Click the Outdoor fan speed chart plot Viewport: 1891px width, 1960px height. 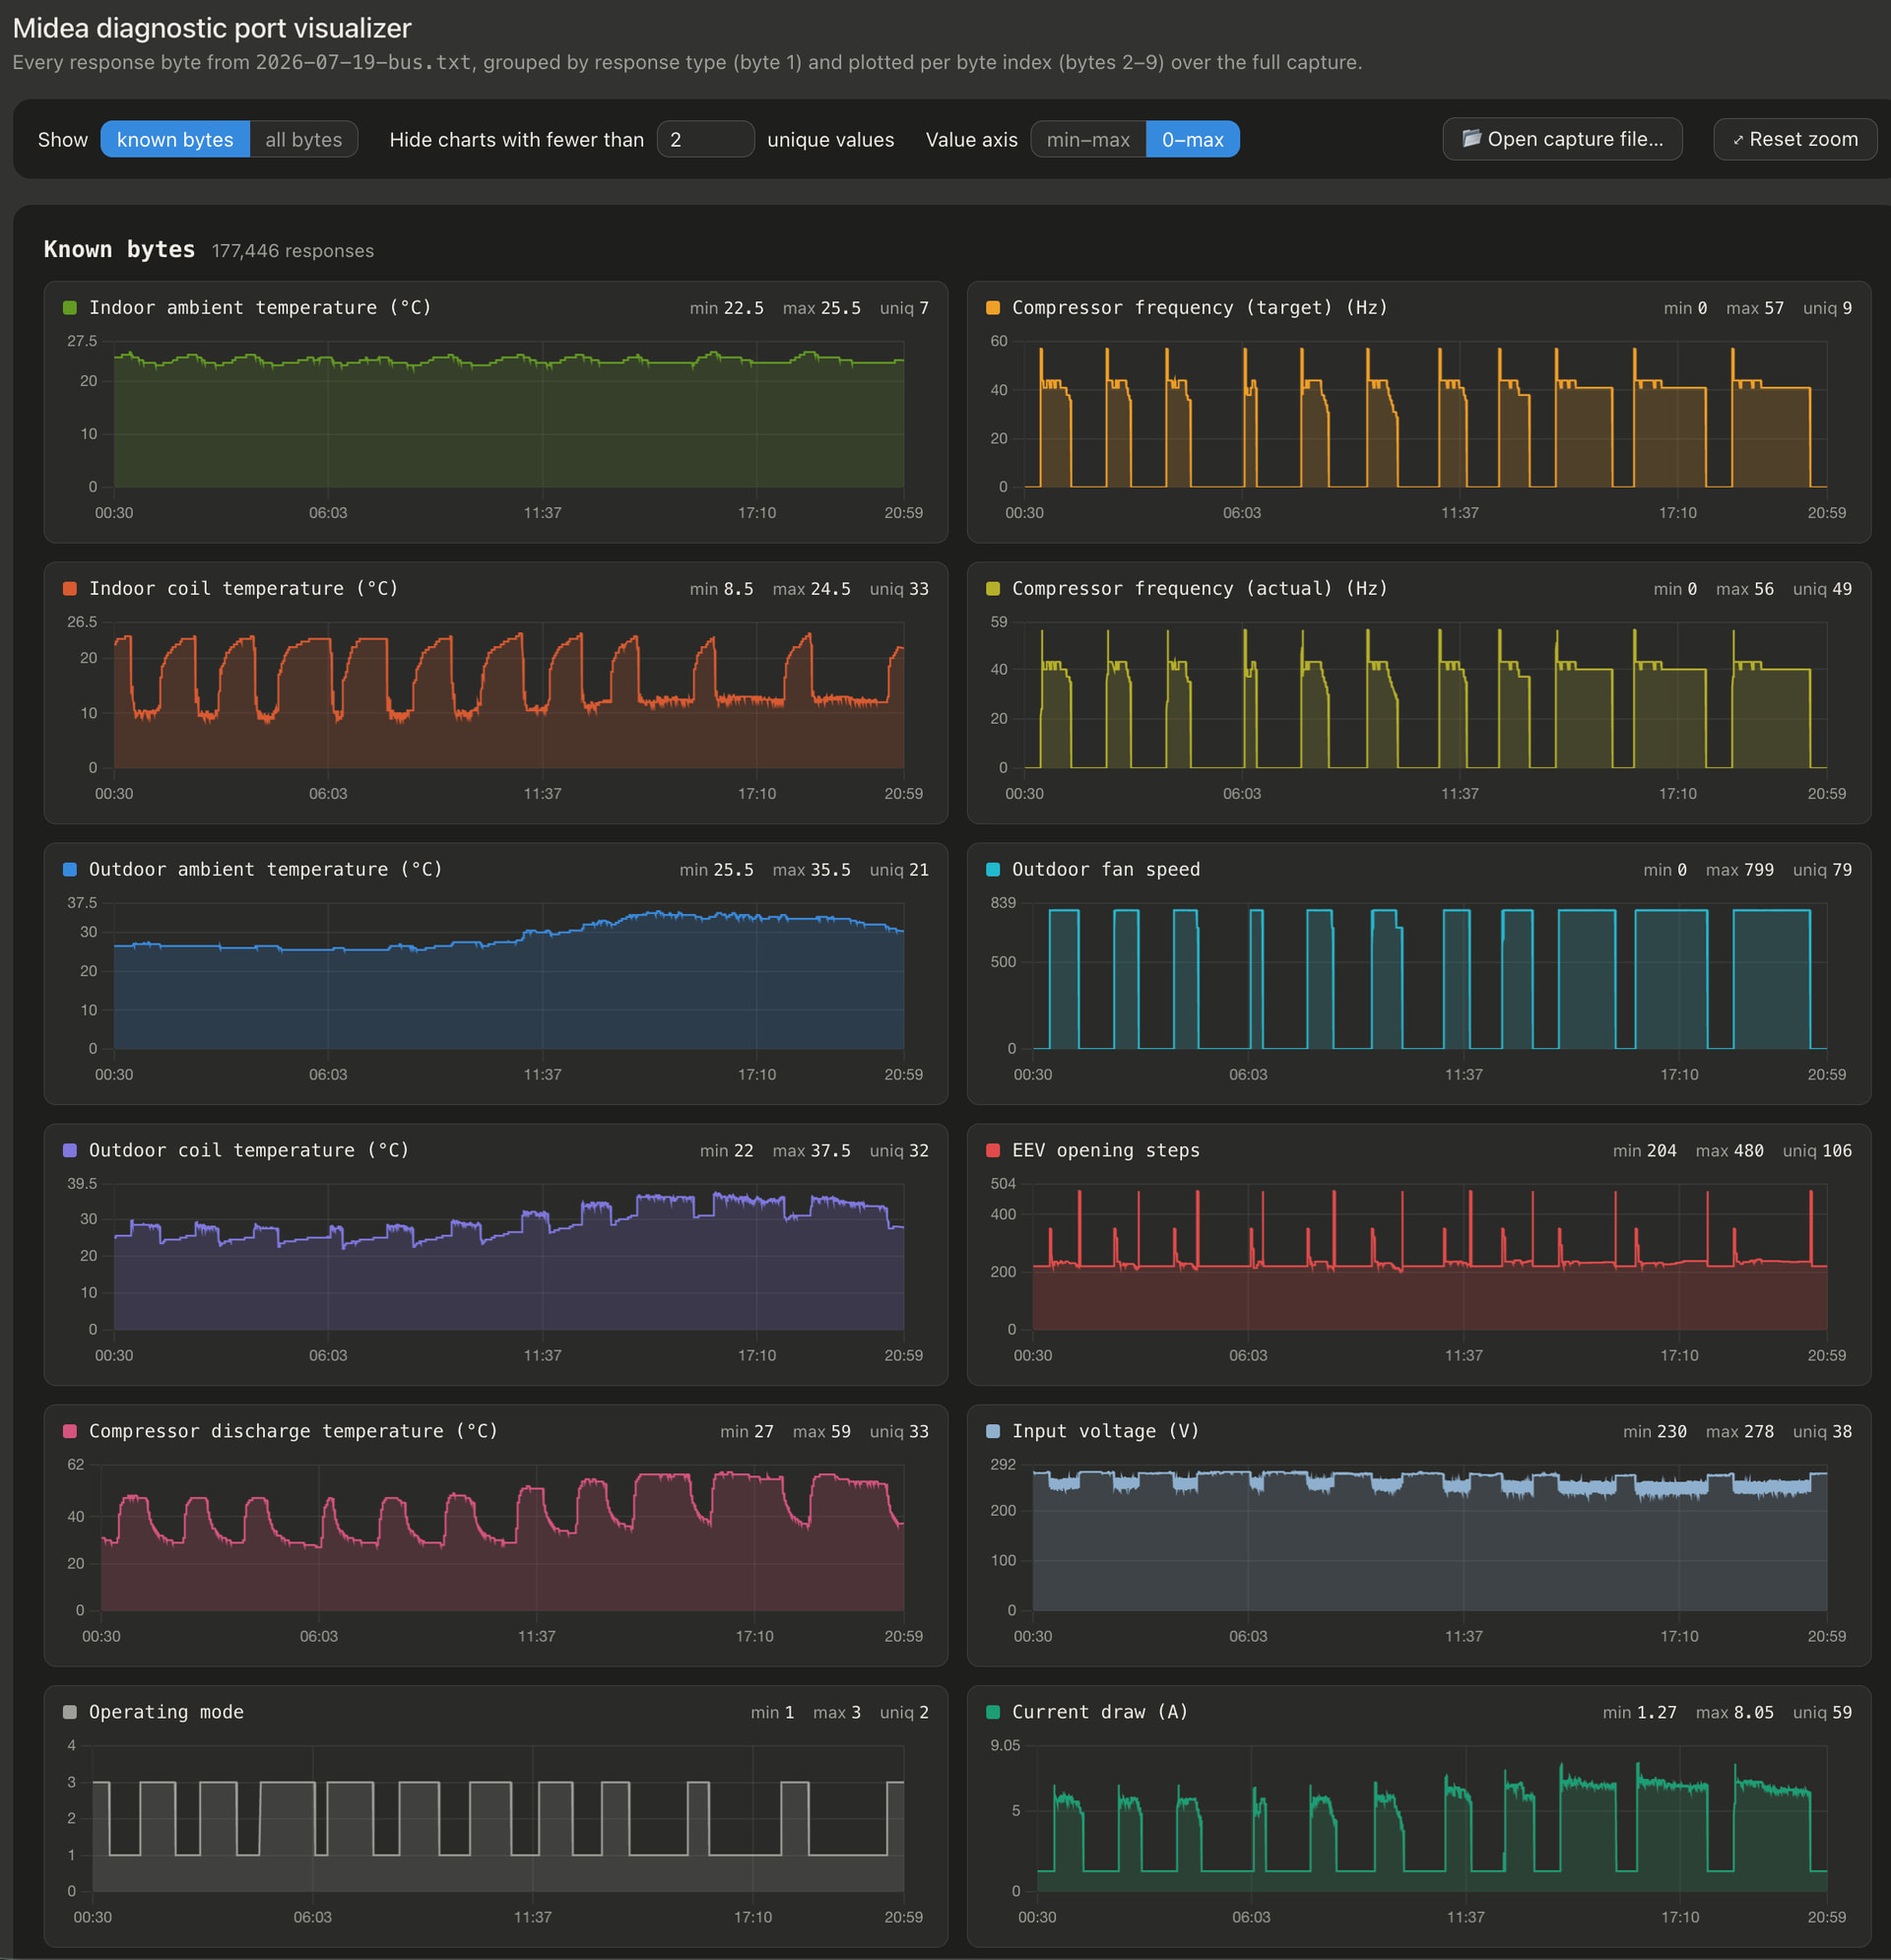1430,976
